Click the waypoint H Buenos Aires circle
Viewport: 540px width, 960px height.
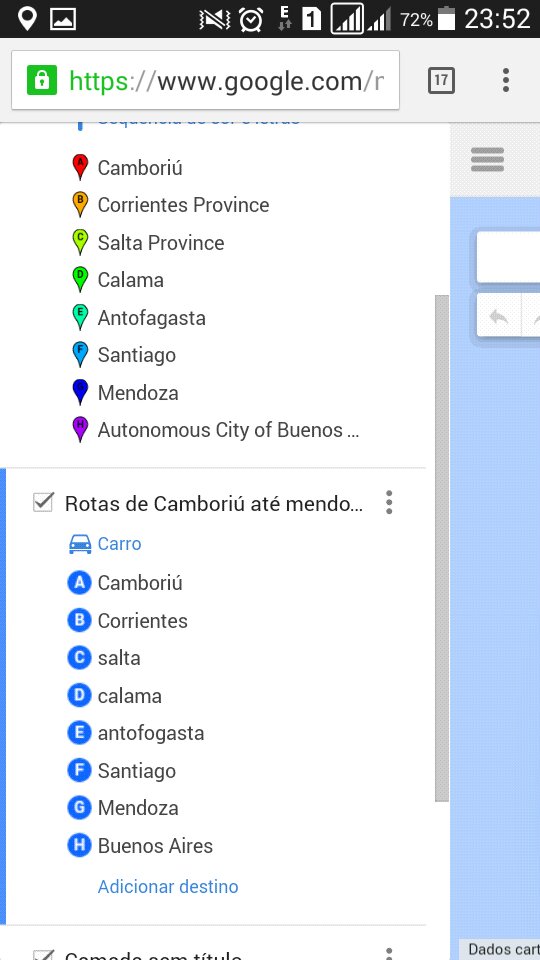coord(79,846)
